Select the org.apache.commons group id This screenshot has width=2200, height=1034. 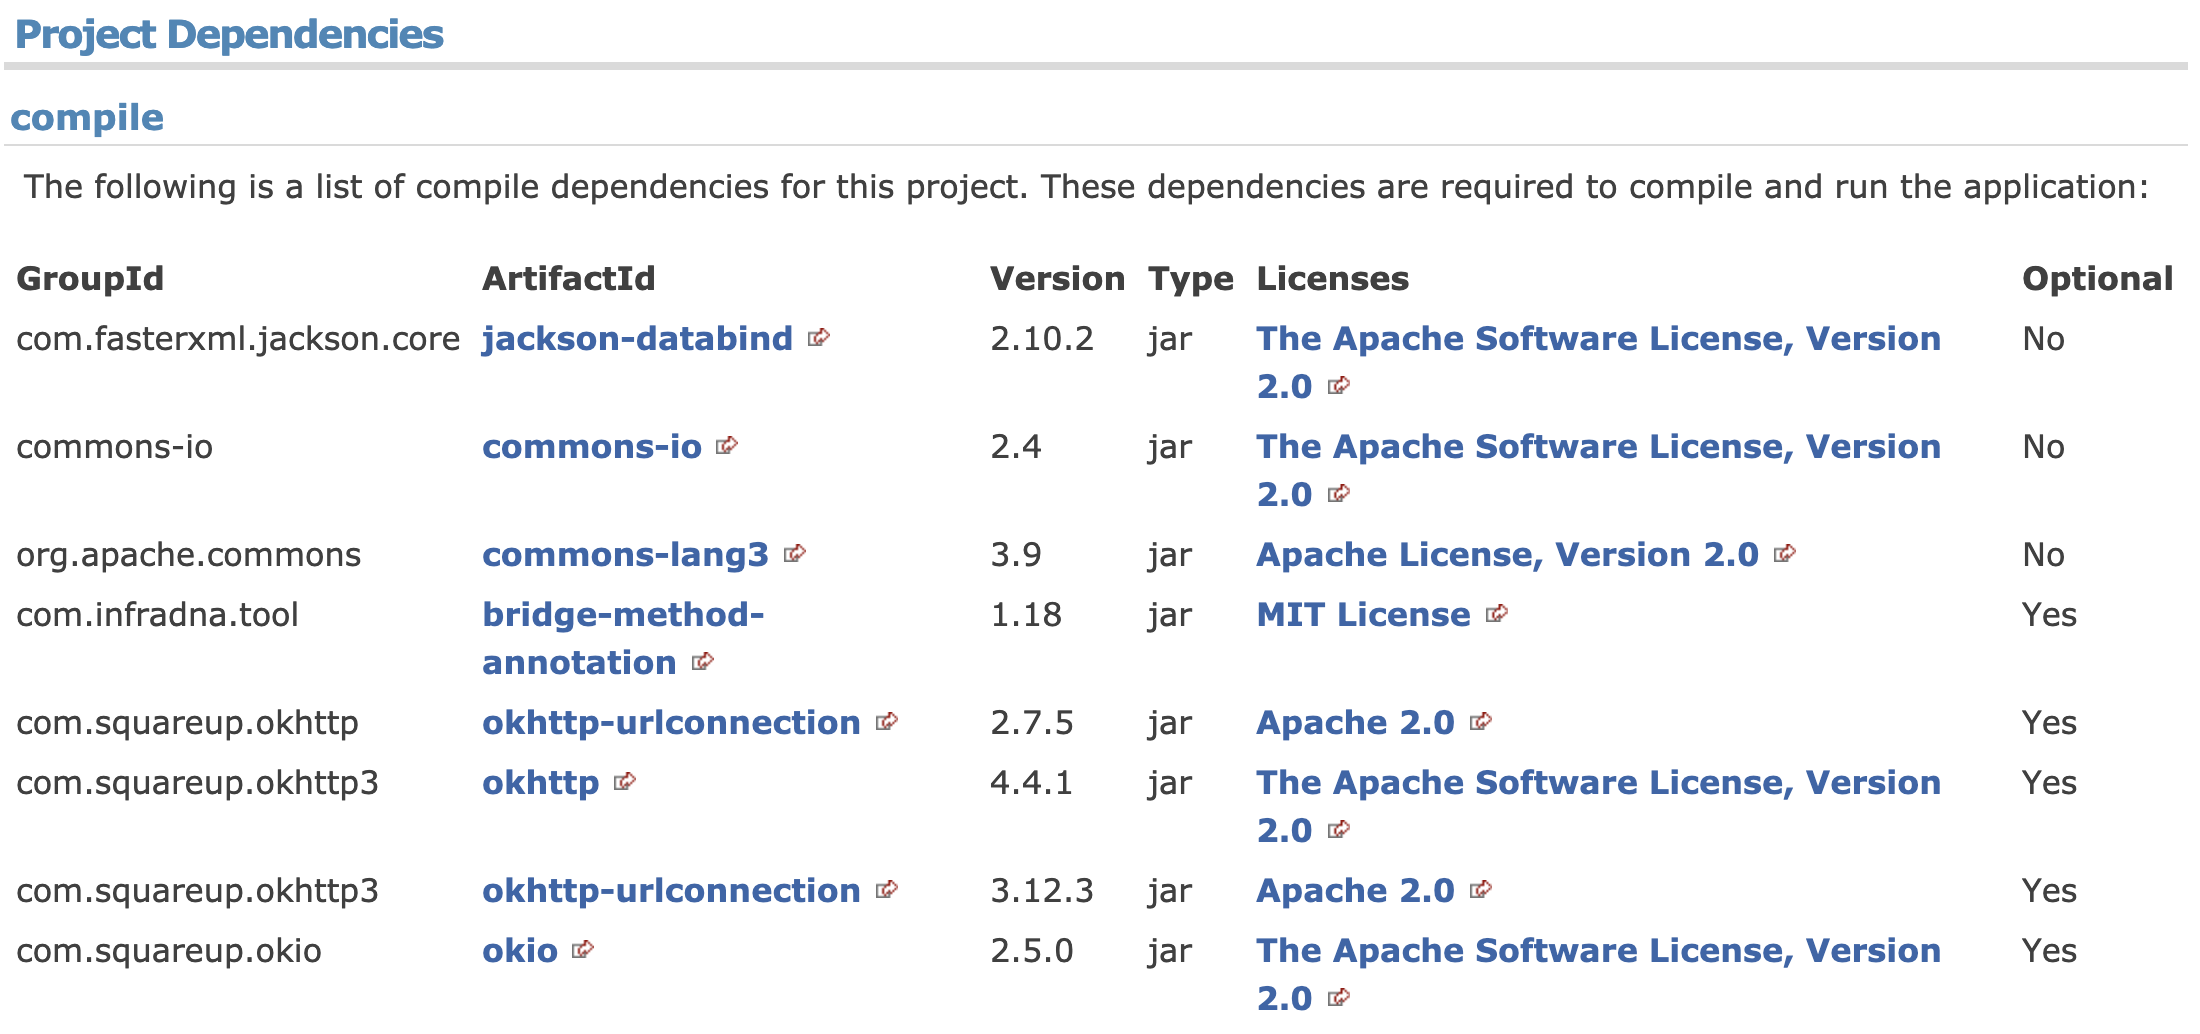(188, 555)
